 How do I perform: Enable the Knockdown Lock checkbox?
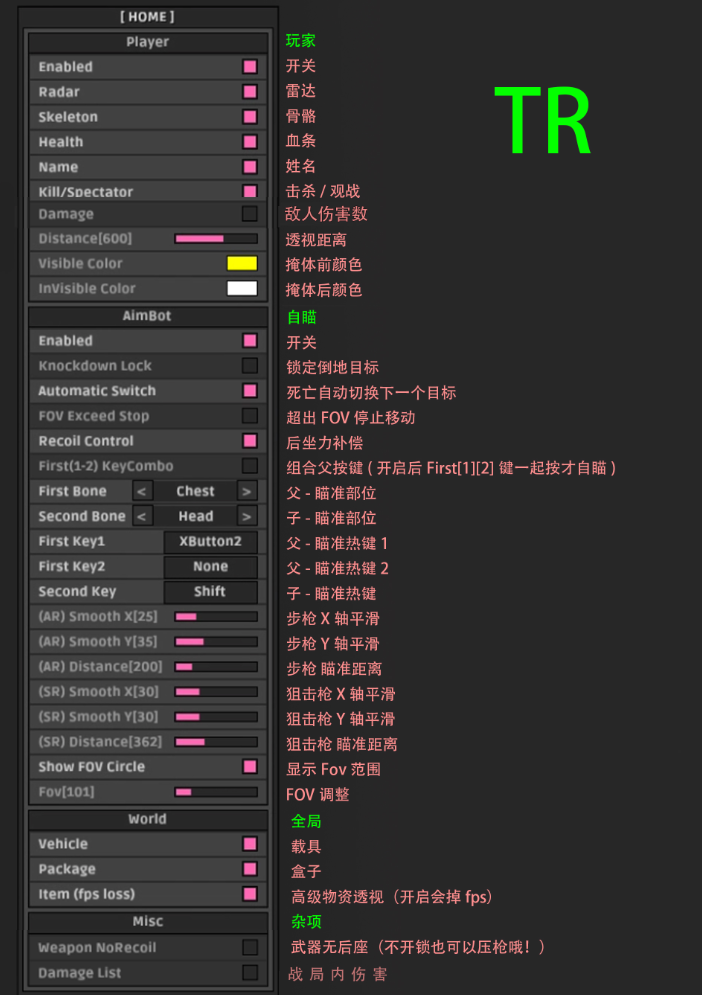[x=249, y=366]
